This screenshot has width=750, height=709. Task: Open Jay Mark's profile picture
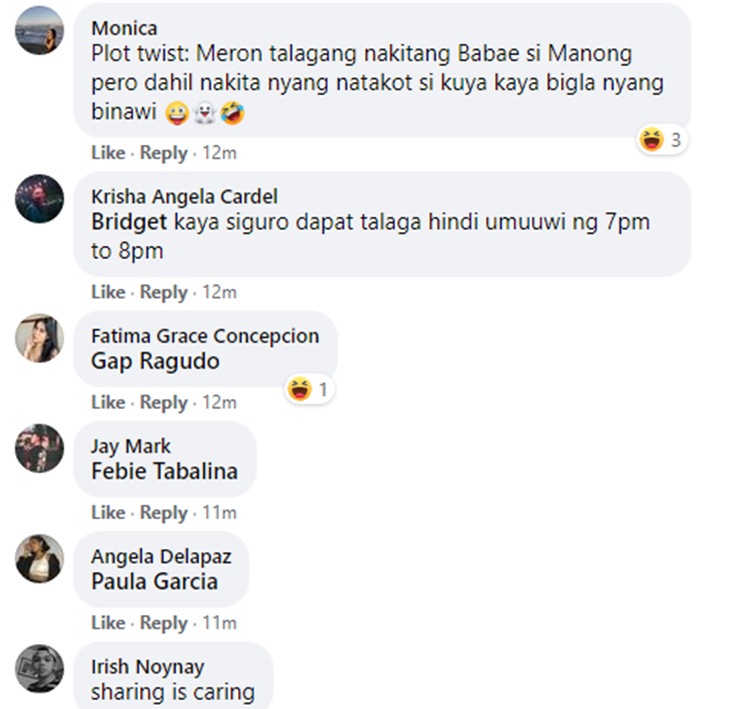pos(39,448)
